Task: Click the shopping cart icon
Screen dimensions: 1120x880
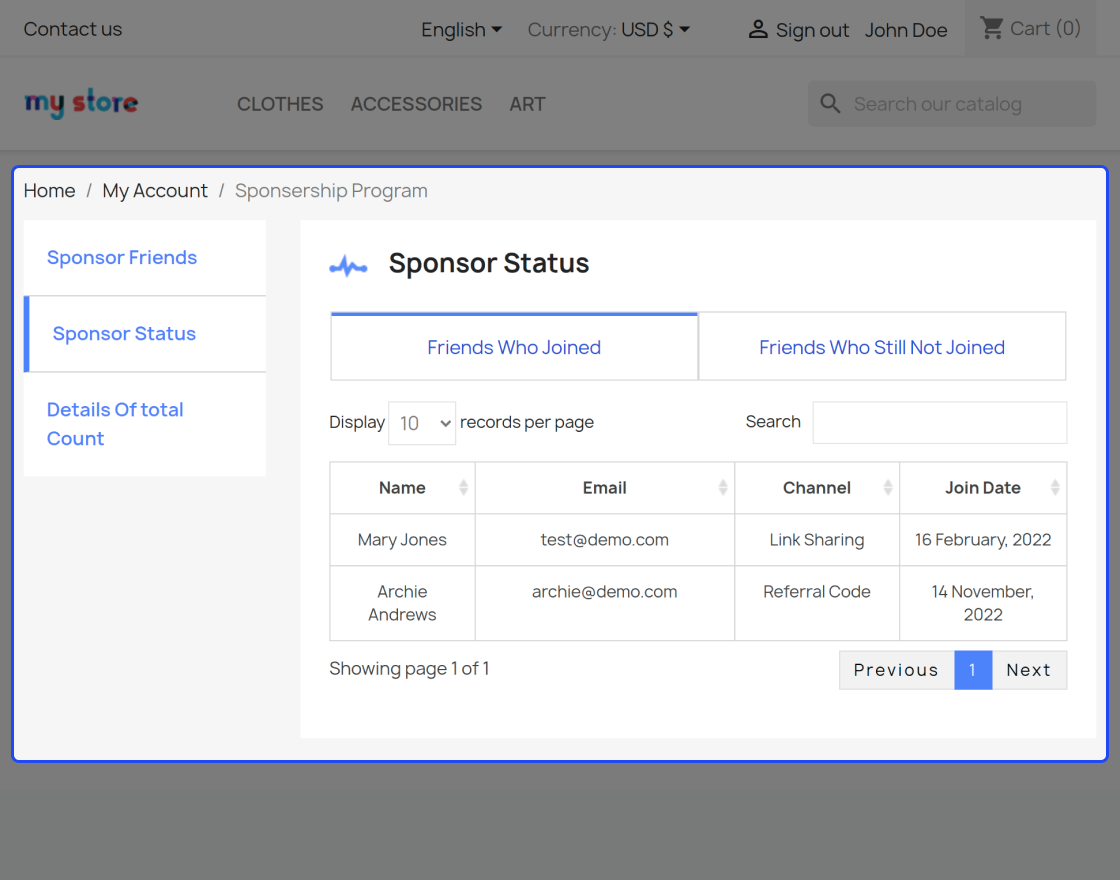Action: (x=991, y=29)
